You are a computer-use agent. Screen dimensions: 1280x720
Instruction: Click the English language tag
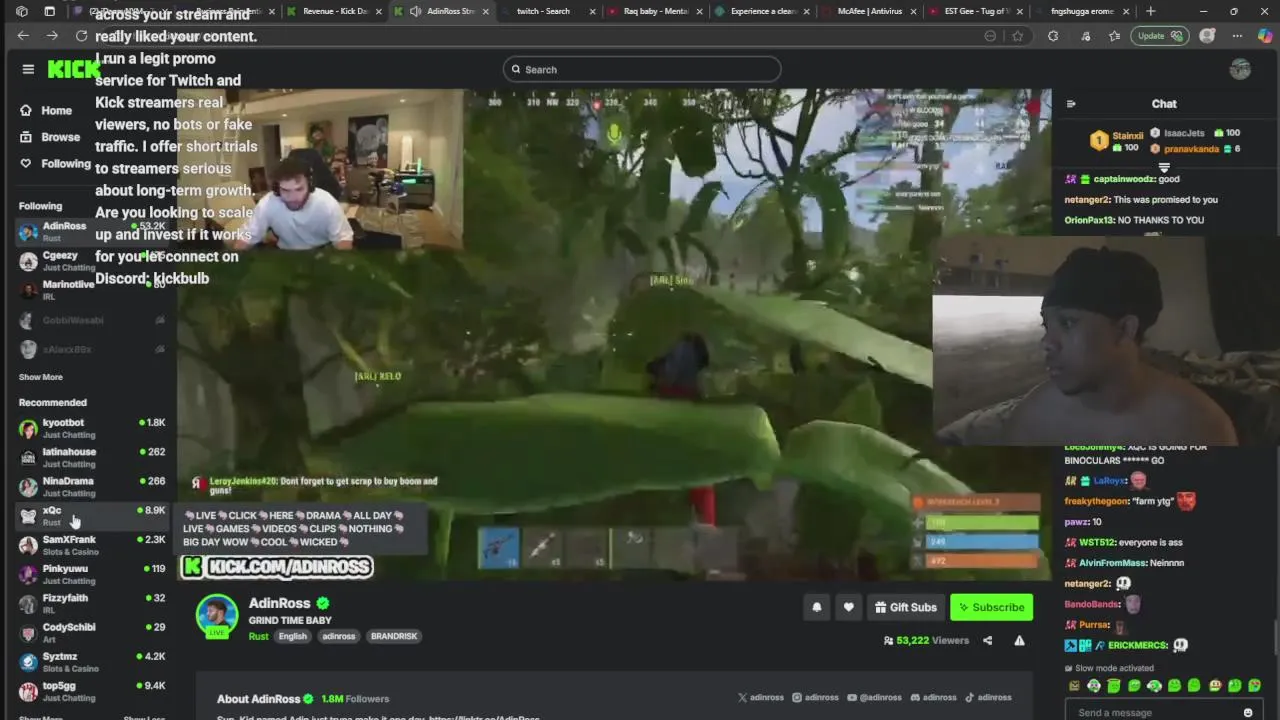pos(292,636)
